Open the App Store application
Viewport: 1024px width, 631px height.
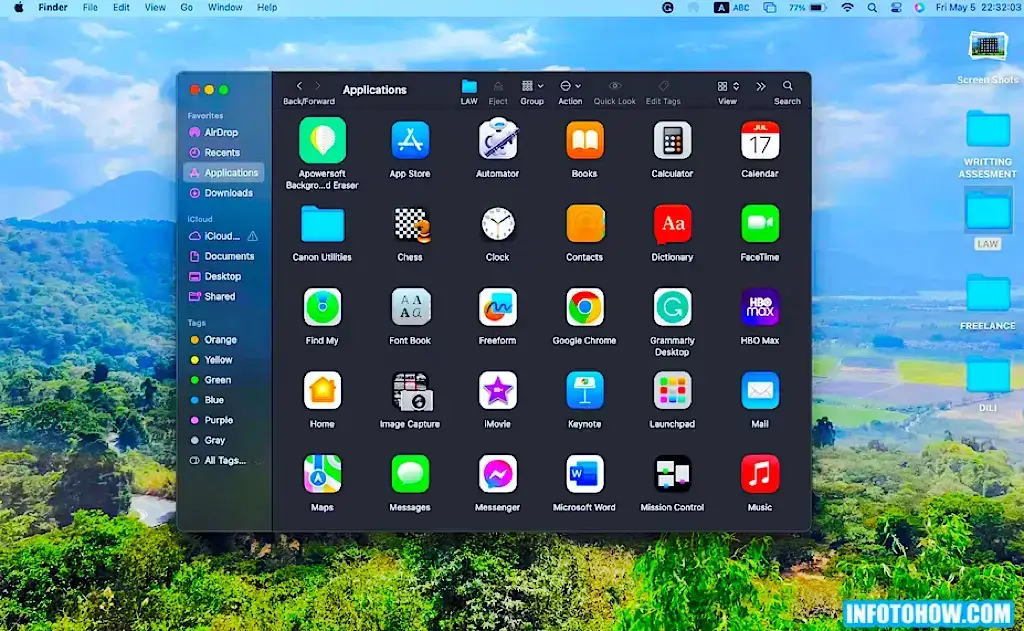tap(410, 140)
